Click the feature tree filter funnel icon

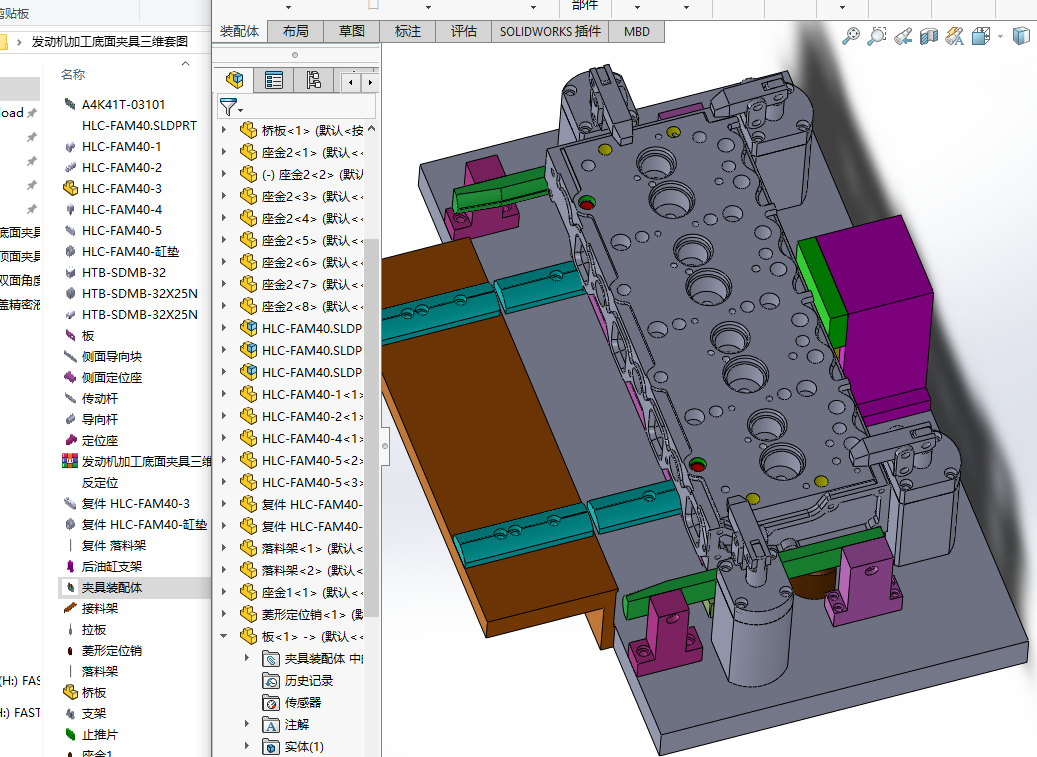(229, 106)
